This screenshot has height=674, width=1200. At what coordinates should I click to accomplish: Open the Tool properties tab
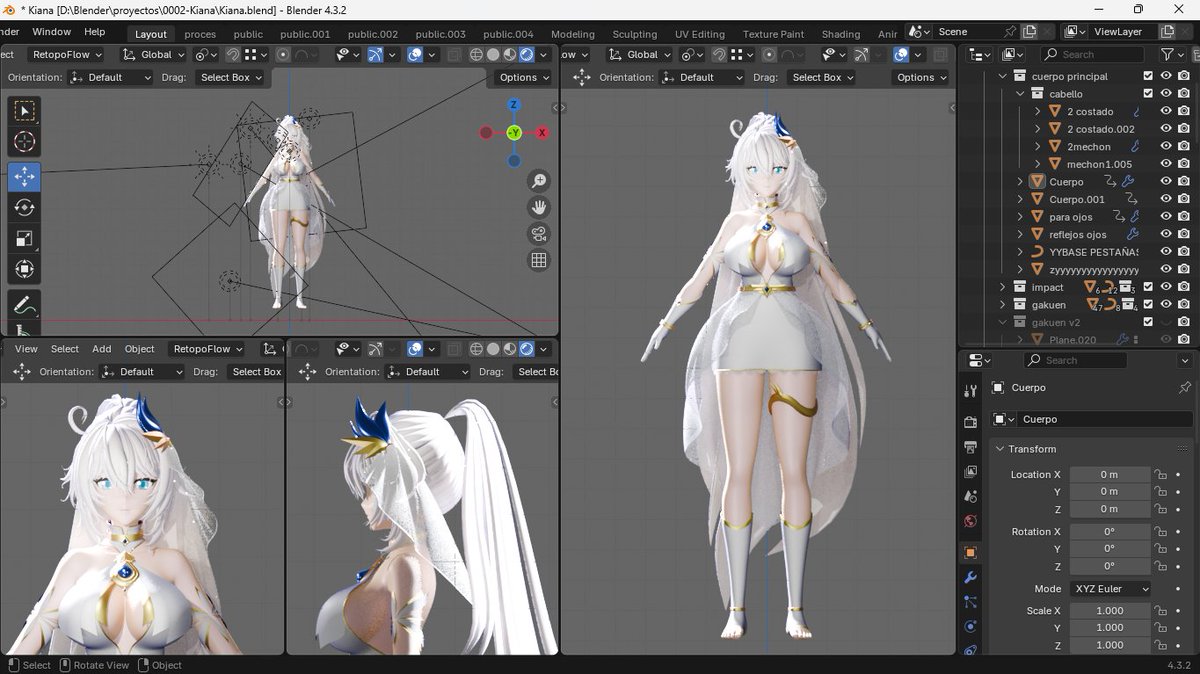coord(969,391)
